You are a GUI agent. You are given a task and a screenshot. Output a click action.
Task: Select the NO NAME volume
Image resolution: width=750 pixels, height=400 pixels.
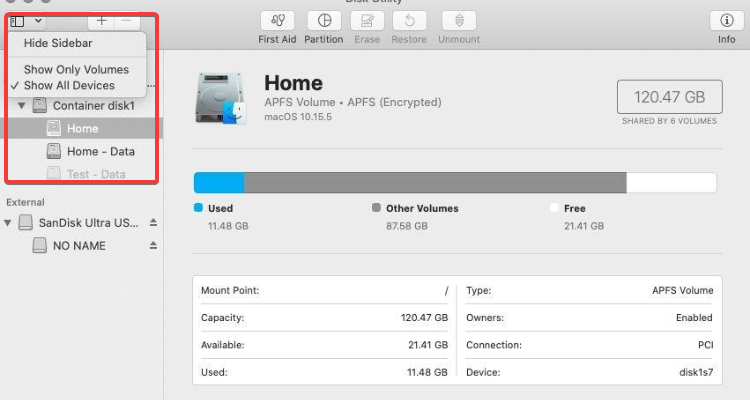pyautogui.click(x=81, y=245)
